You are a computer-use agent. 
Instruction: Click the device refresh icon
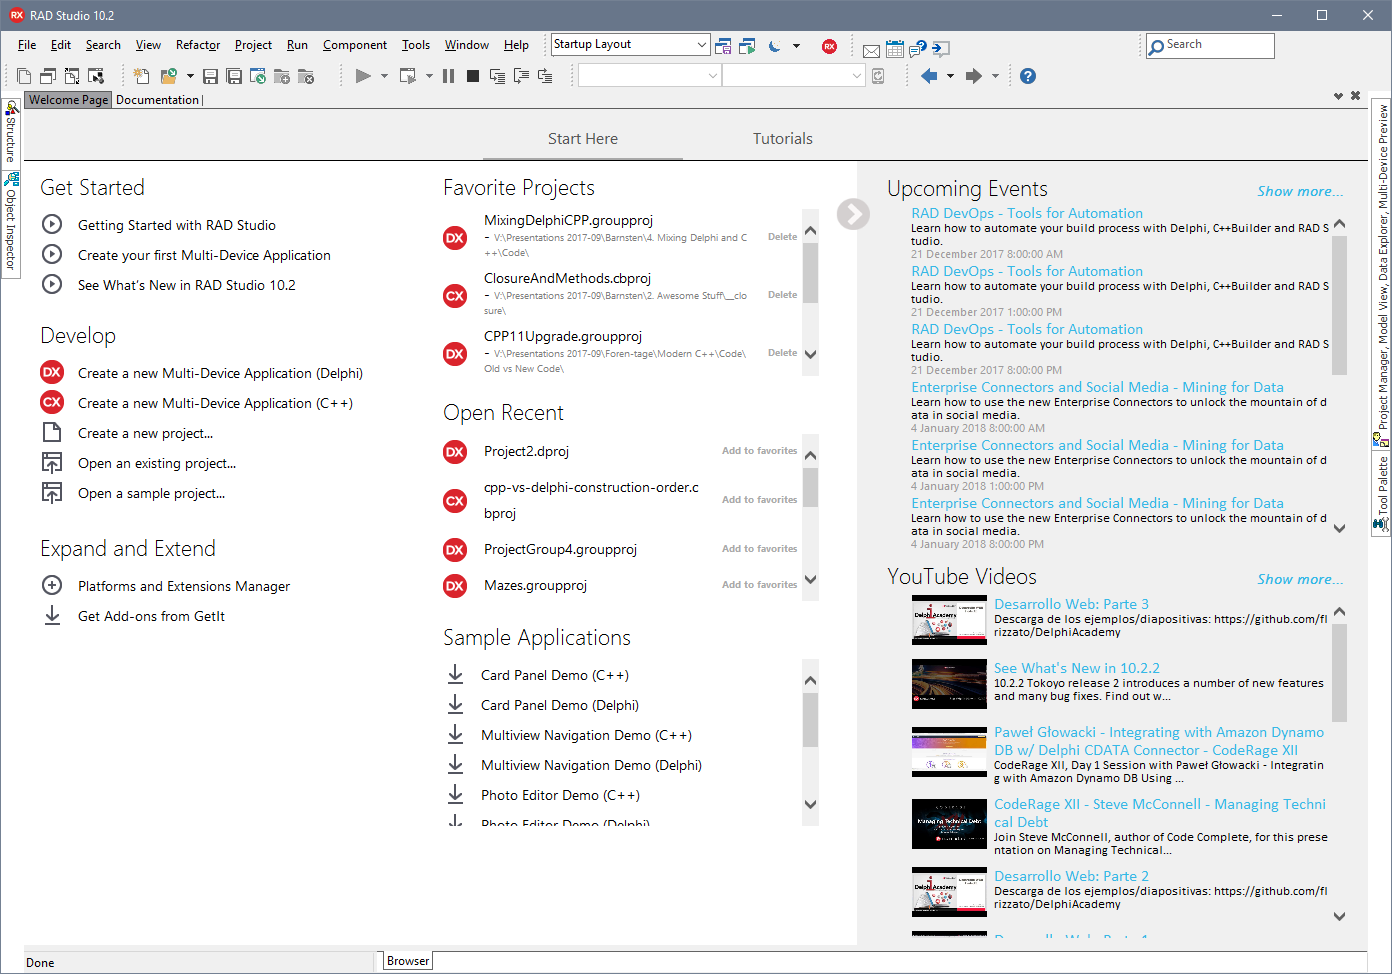pos(878,76)
